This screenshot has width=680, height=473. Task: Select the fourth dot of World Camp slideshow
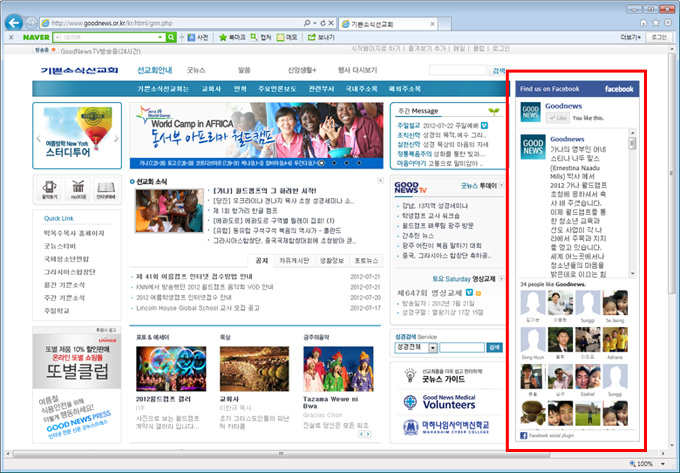359,163
